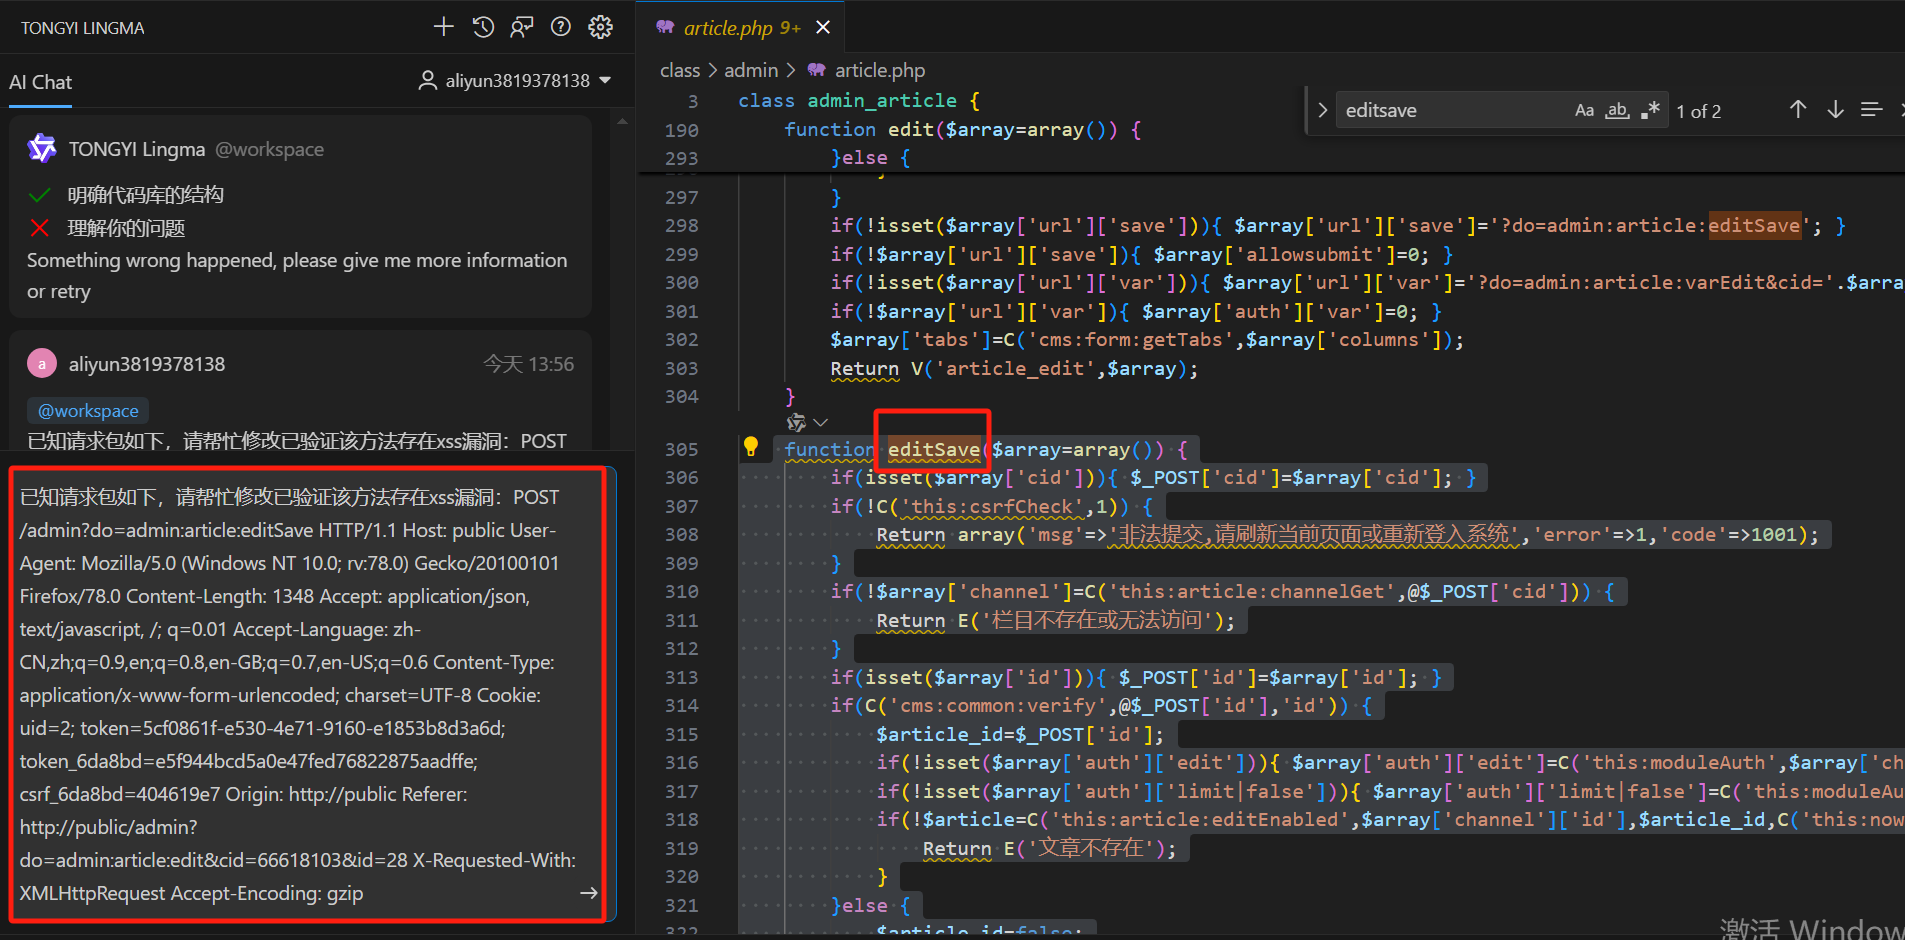Expand the Replace field in find widget

1323,110
